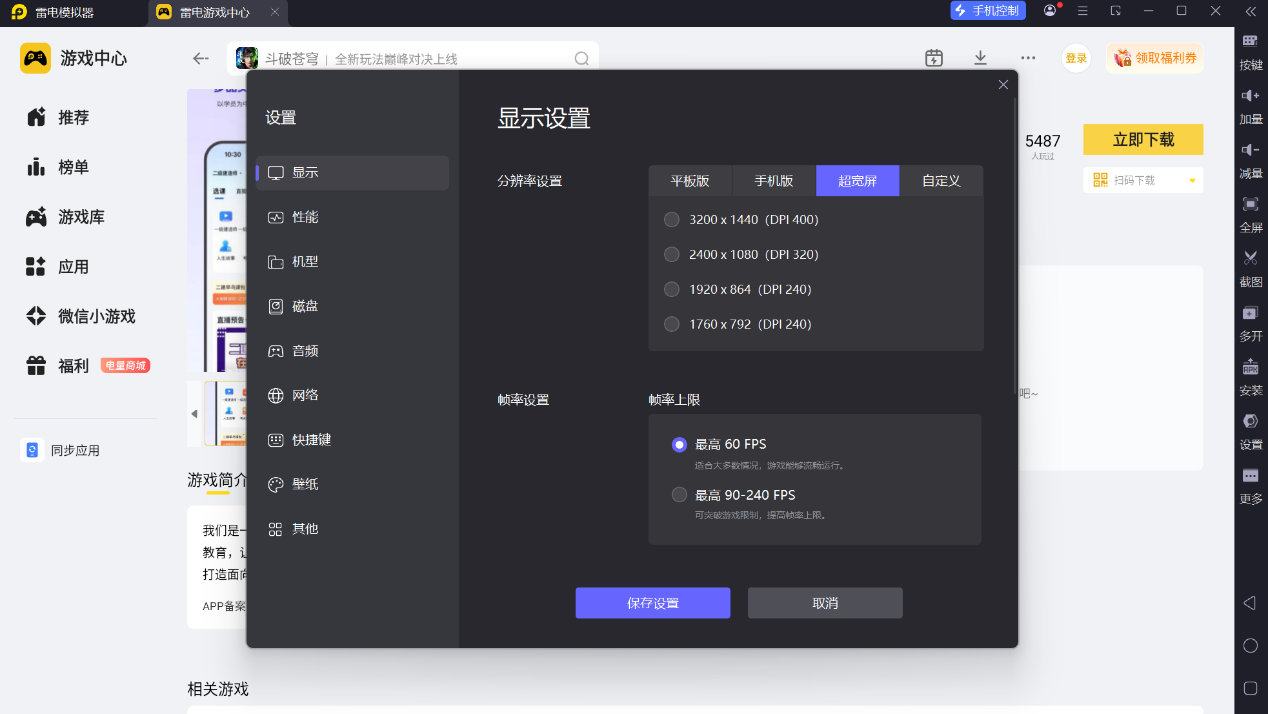Click 同步应用 sync apps
This screenshot has height=714, width=1268.
62,450
